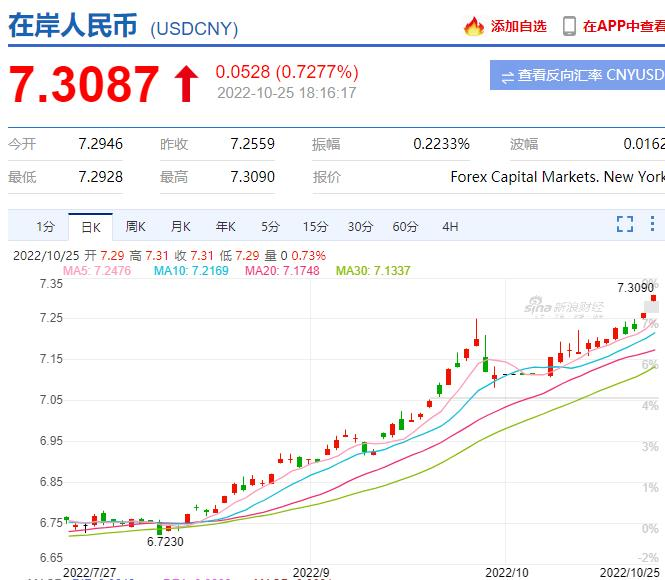
Task: Click the red up arrow beside 7.3087
Action: click(185, 84)
